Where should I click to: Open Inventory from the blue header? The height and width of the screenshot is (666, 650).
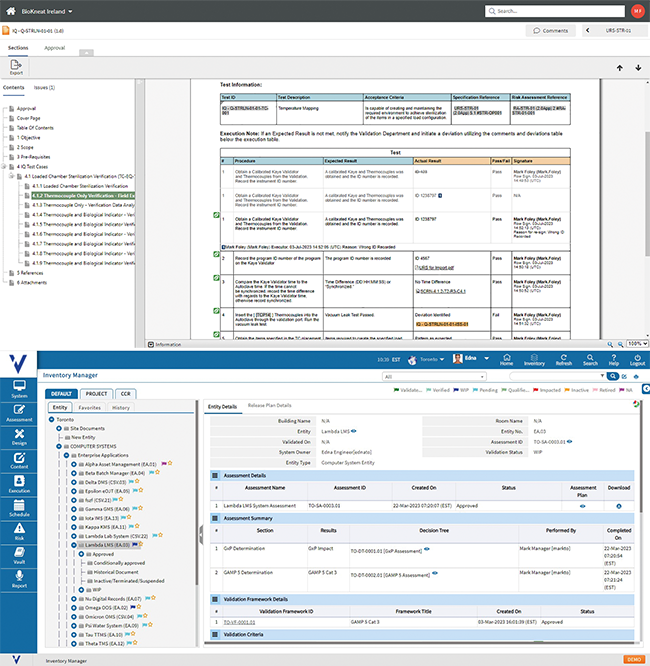coord(534,360)
